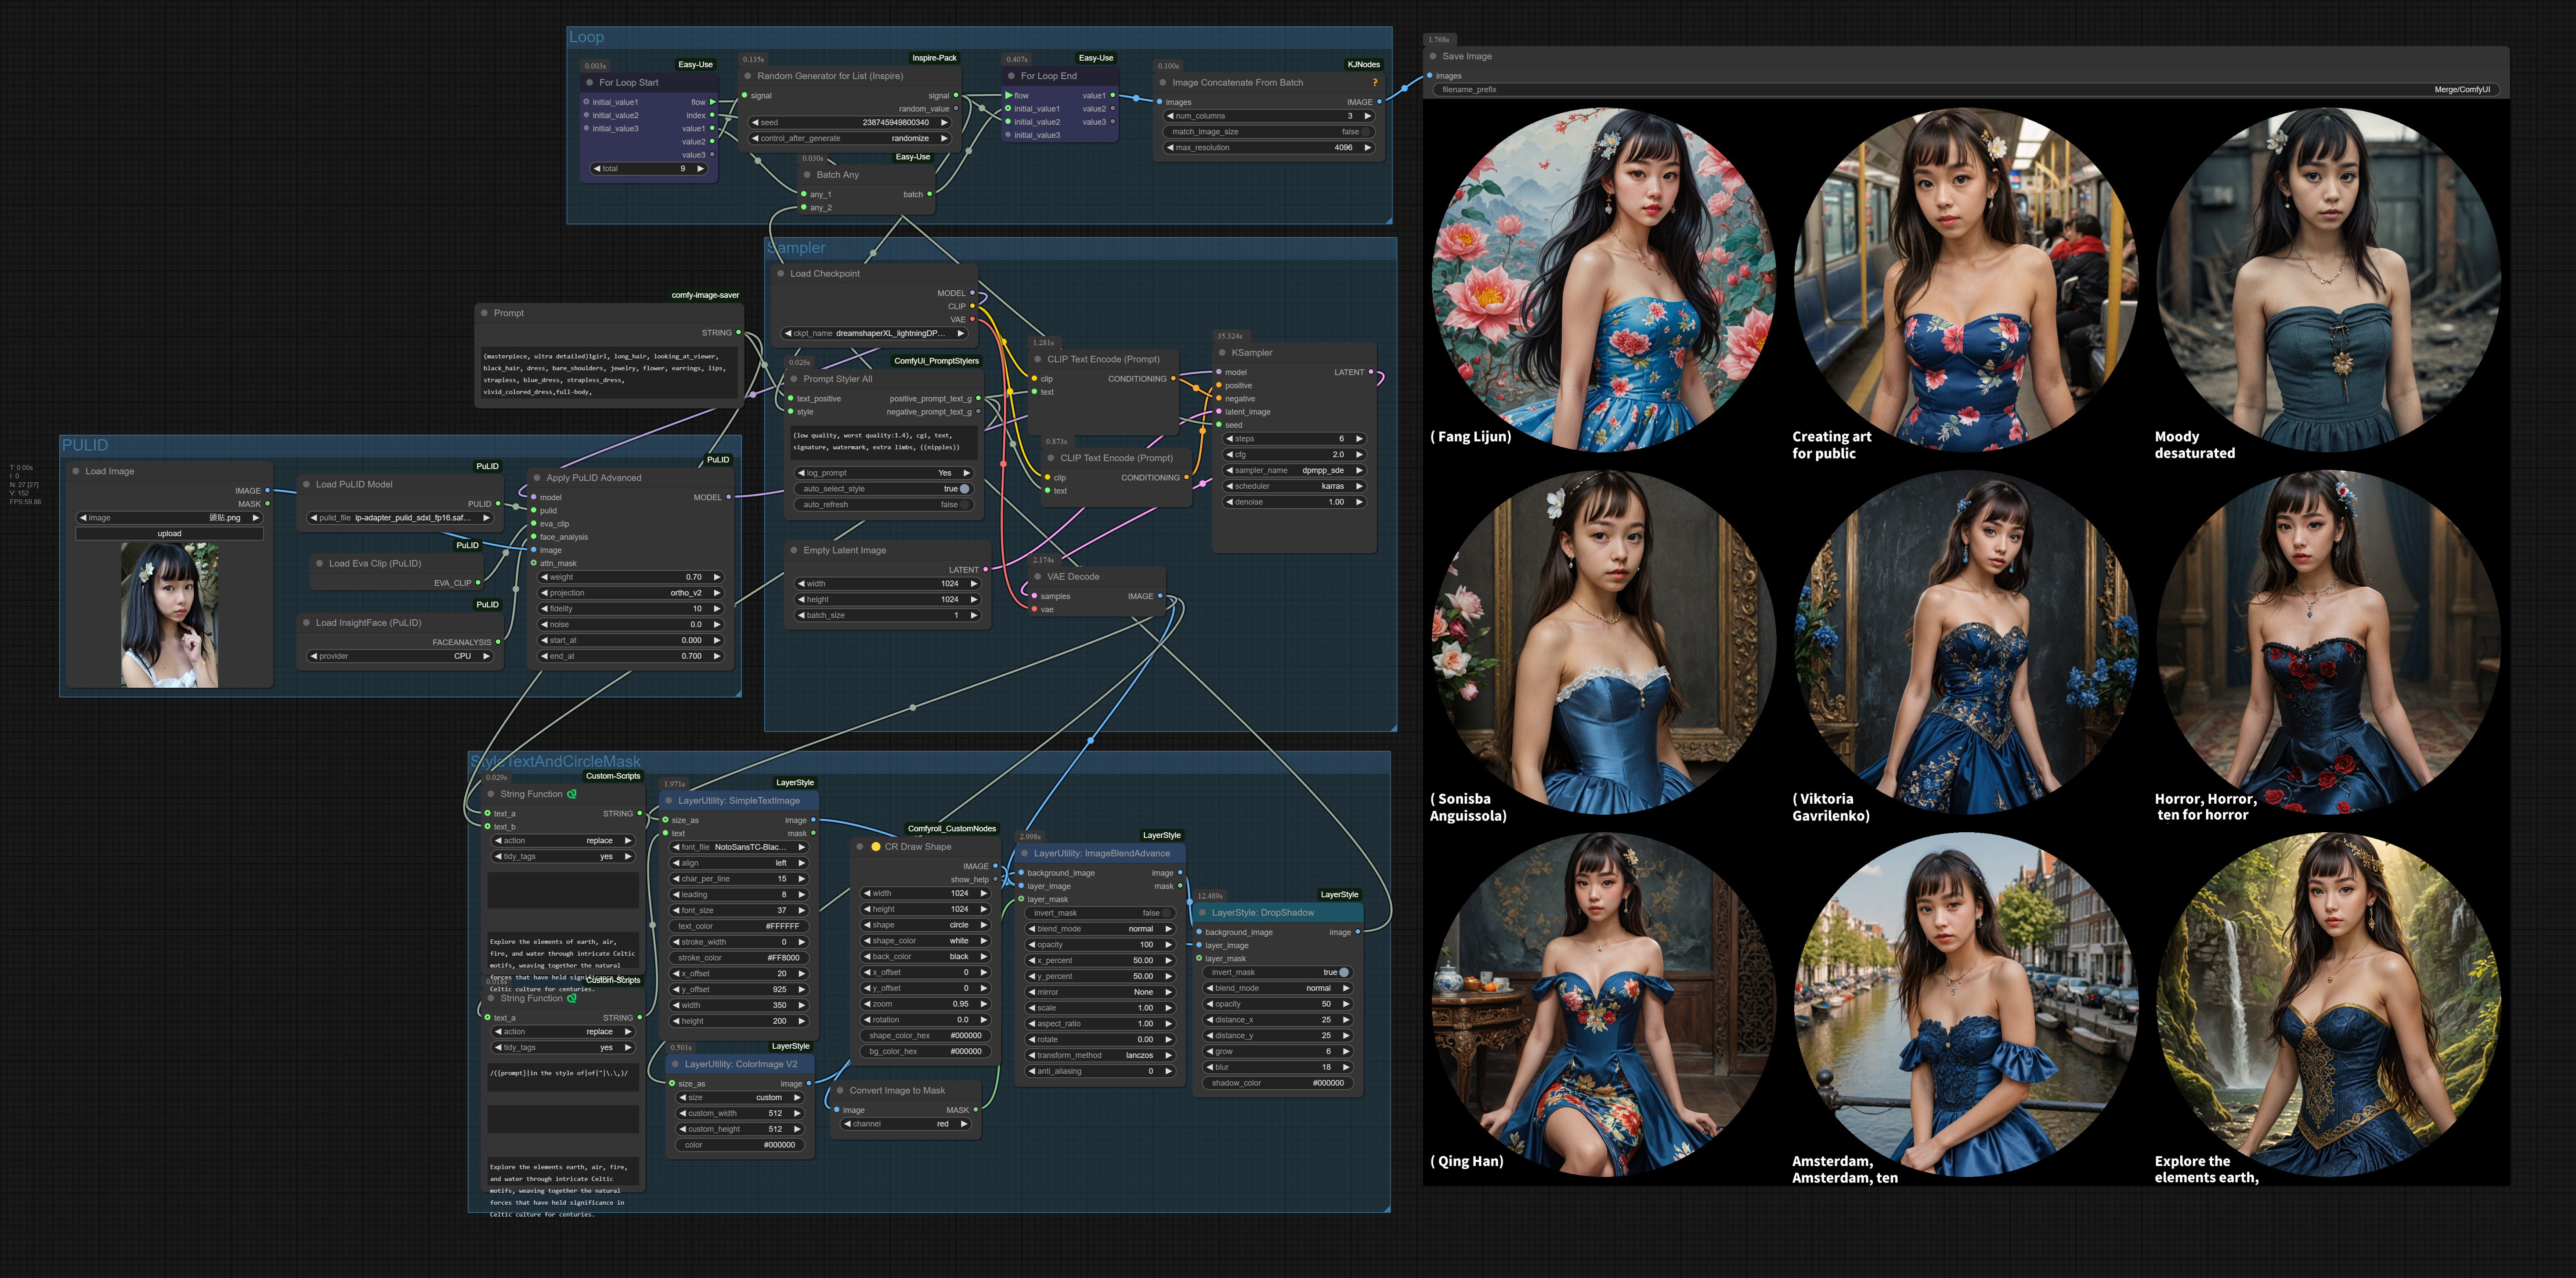Collapse the VAE Decode node via its title dot
Screen dimensions: 2576x1278
tap(1038, 577)
